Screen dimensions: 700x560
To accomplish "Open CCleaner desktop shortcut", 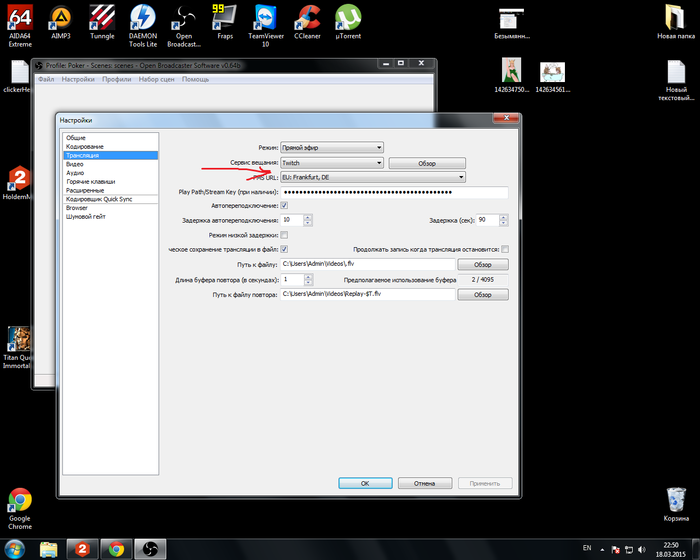I will tap(307, 22).
